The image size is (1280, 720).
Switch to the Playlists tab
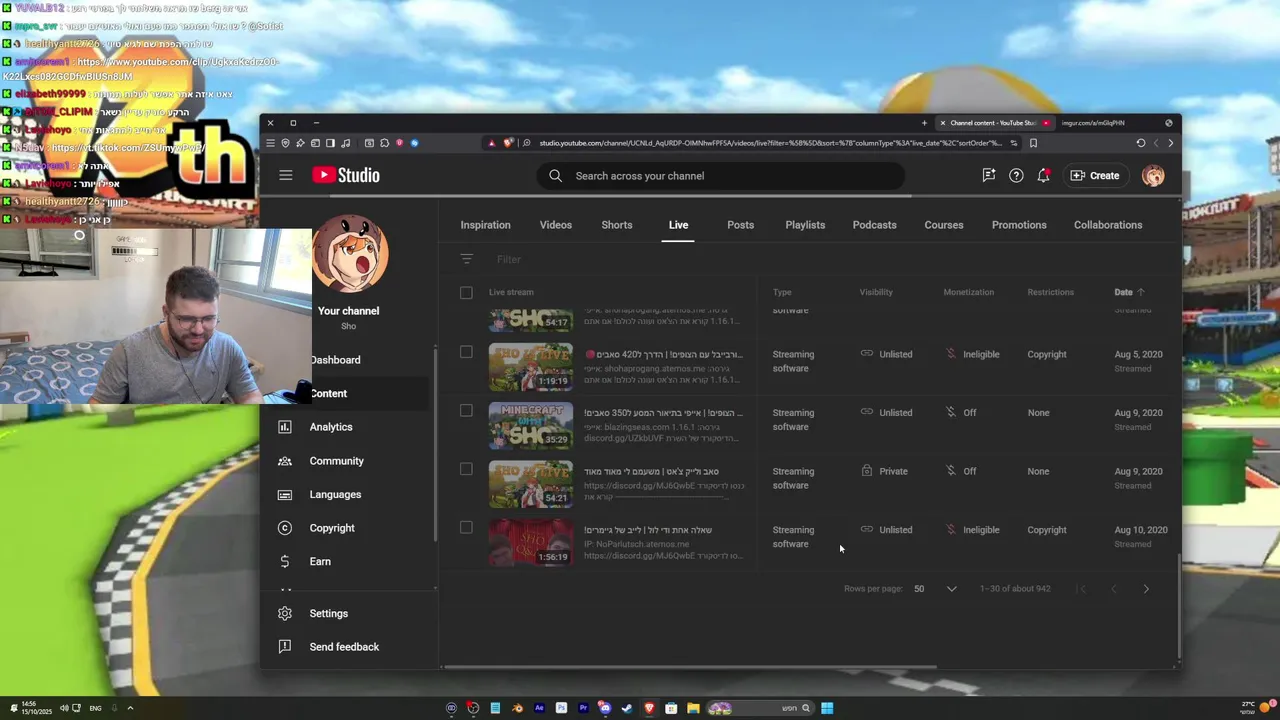pos(805,225)
